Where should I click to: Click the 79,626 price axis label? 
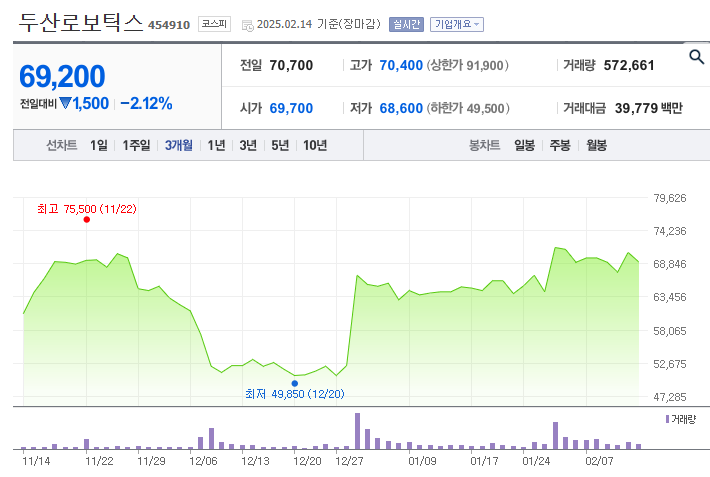[x=670, y=198]
